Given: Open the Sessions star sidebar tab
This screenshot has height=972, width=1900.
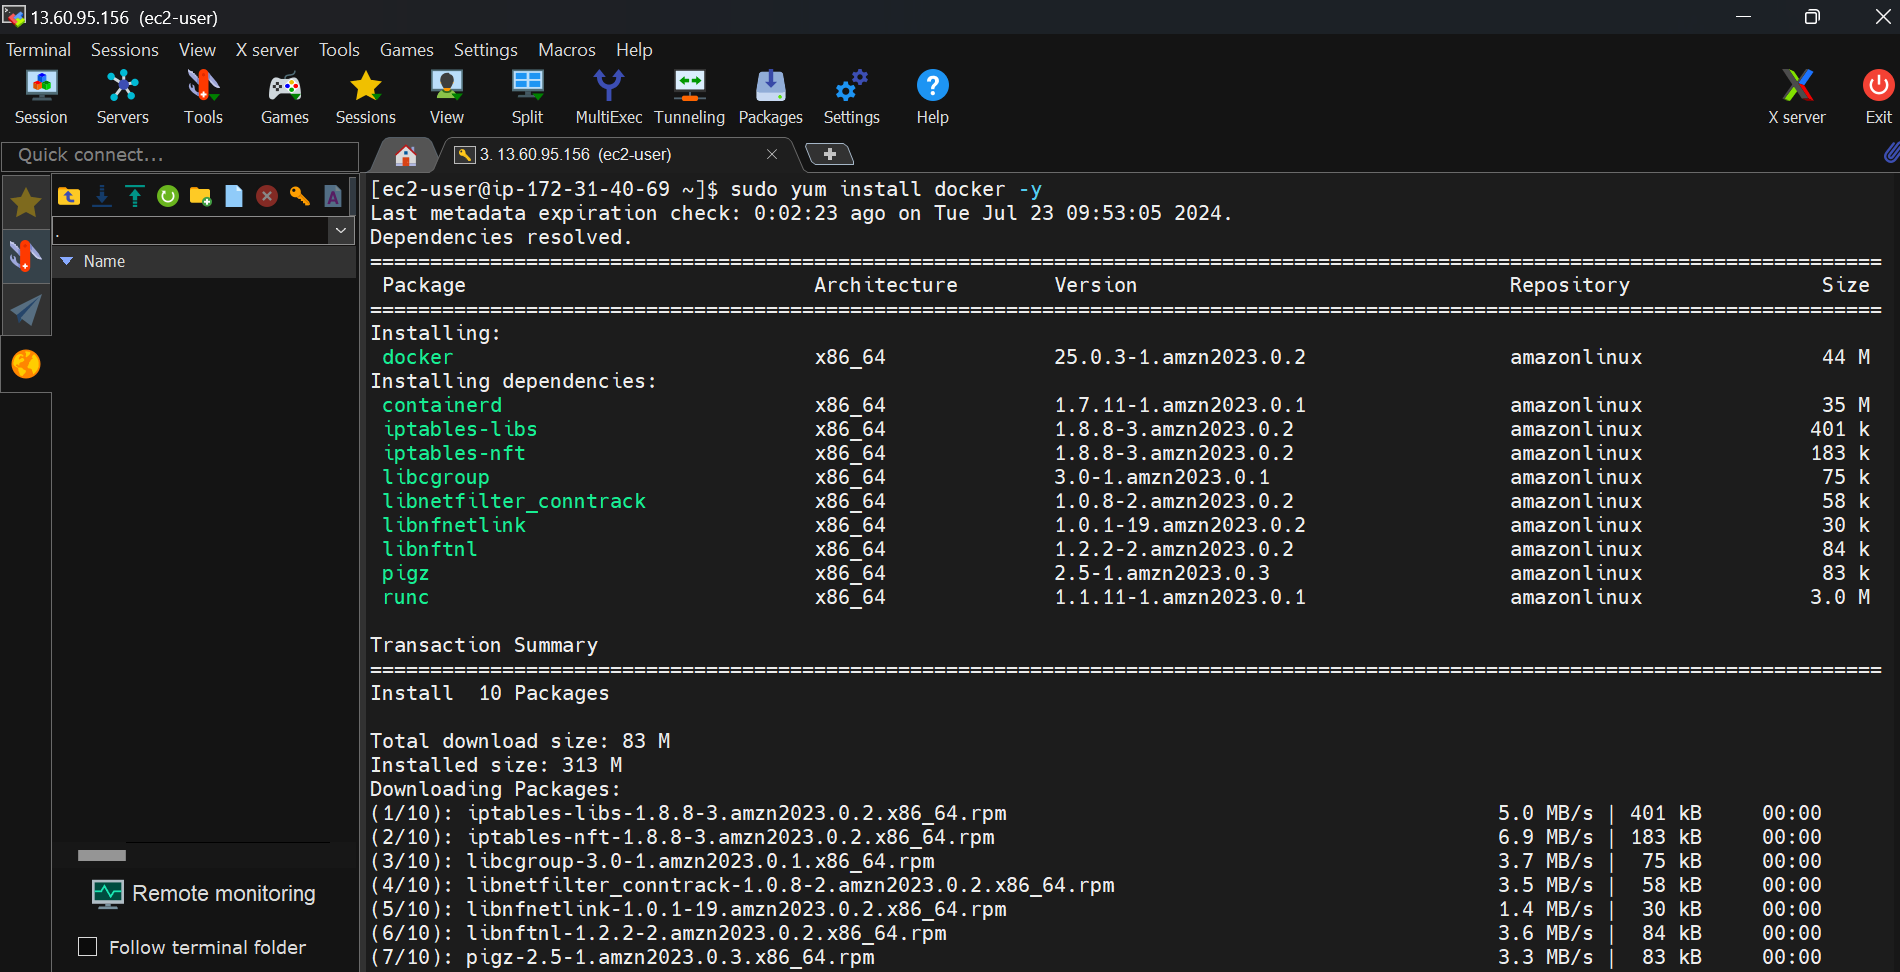Looking at the screenshot, I should click(26, 202).
